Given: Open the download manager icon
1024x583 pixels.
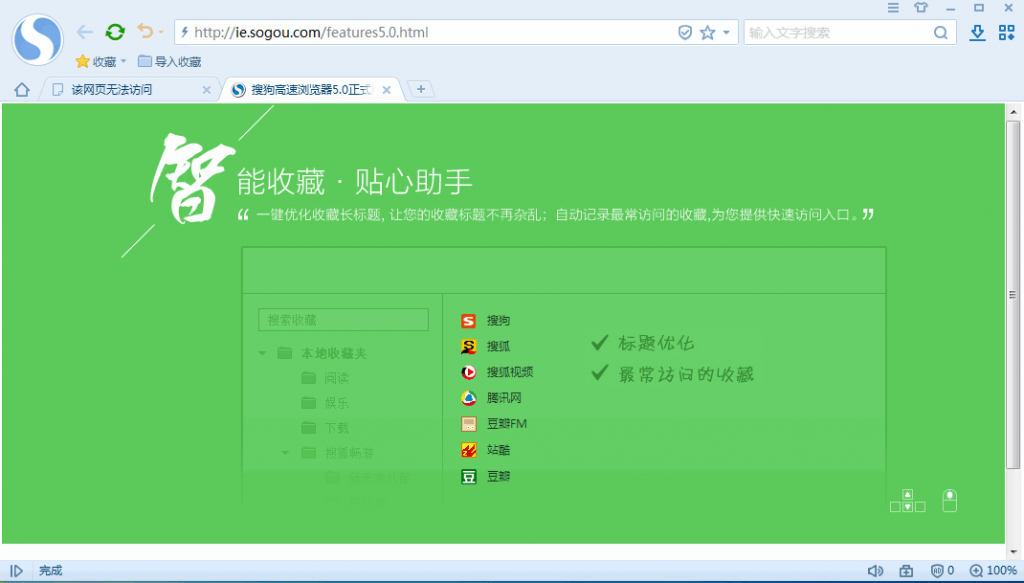Looking at the screenshot, I should pyautogui.click(x=978, y=33).
